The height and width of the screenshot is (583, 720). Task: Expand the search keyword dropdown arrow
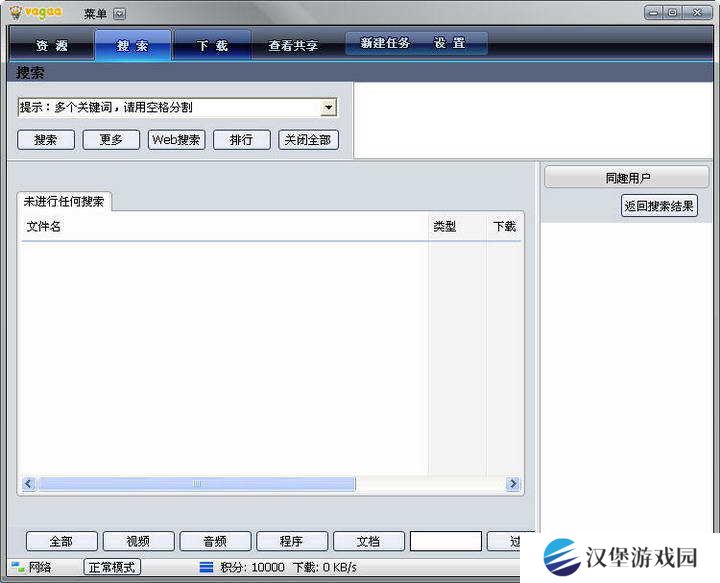pyautogui.click(x=328, y=107)
